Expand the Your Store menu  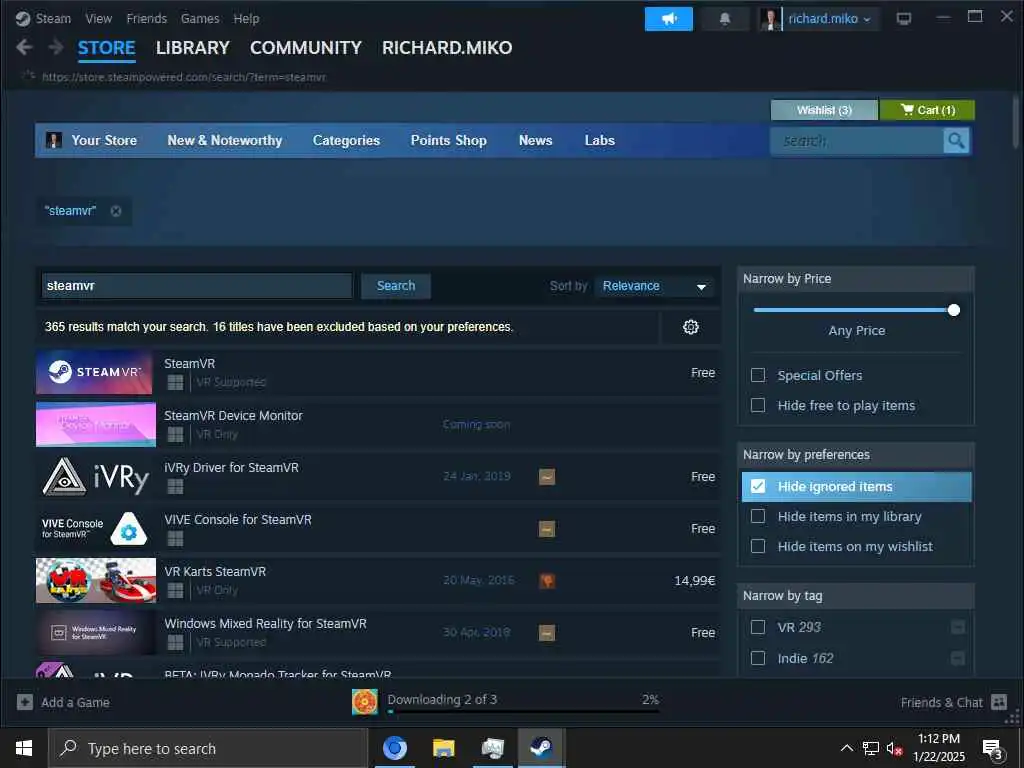pyautogui.click(x=104, y=140)
